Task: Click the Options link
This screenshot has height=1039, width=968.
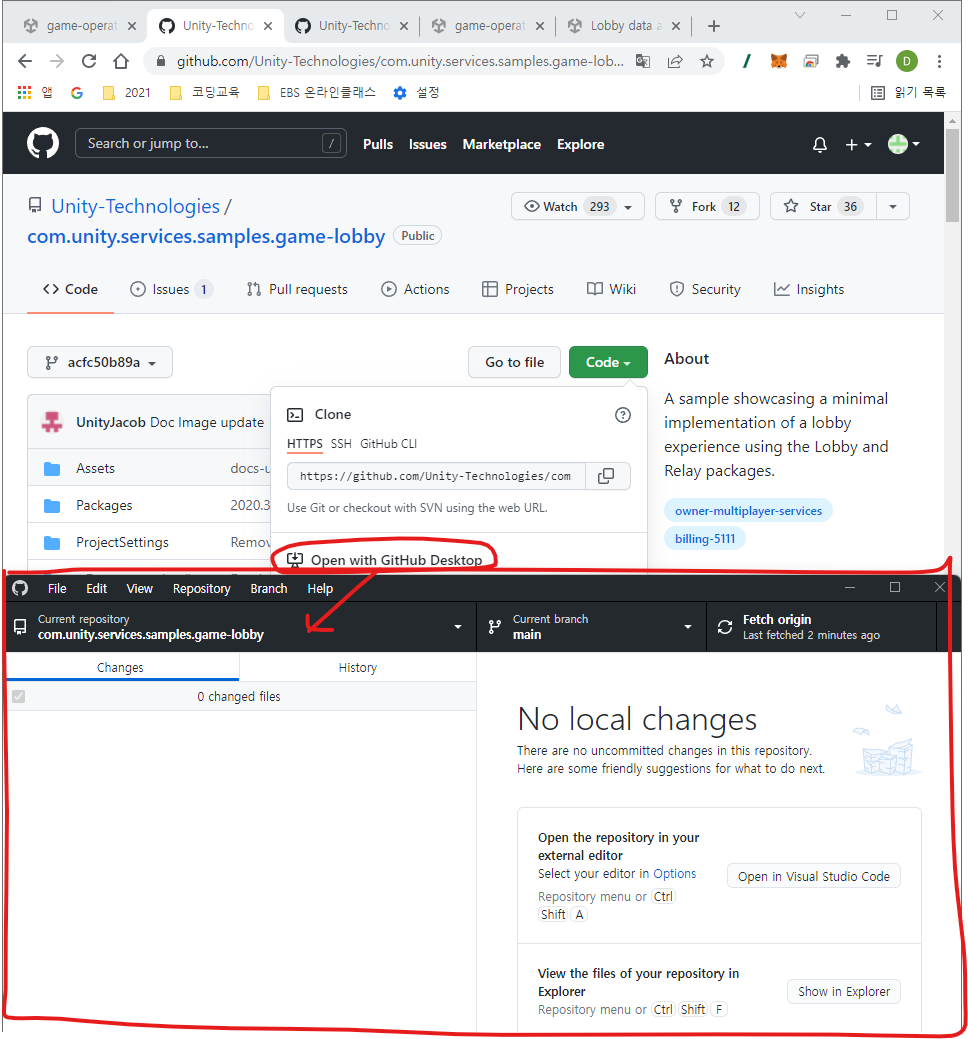Action: tap(674, 873)
